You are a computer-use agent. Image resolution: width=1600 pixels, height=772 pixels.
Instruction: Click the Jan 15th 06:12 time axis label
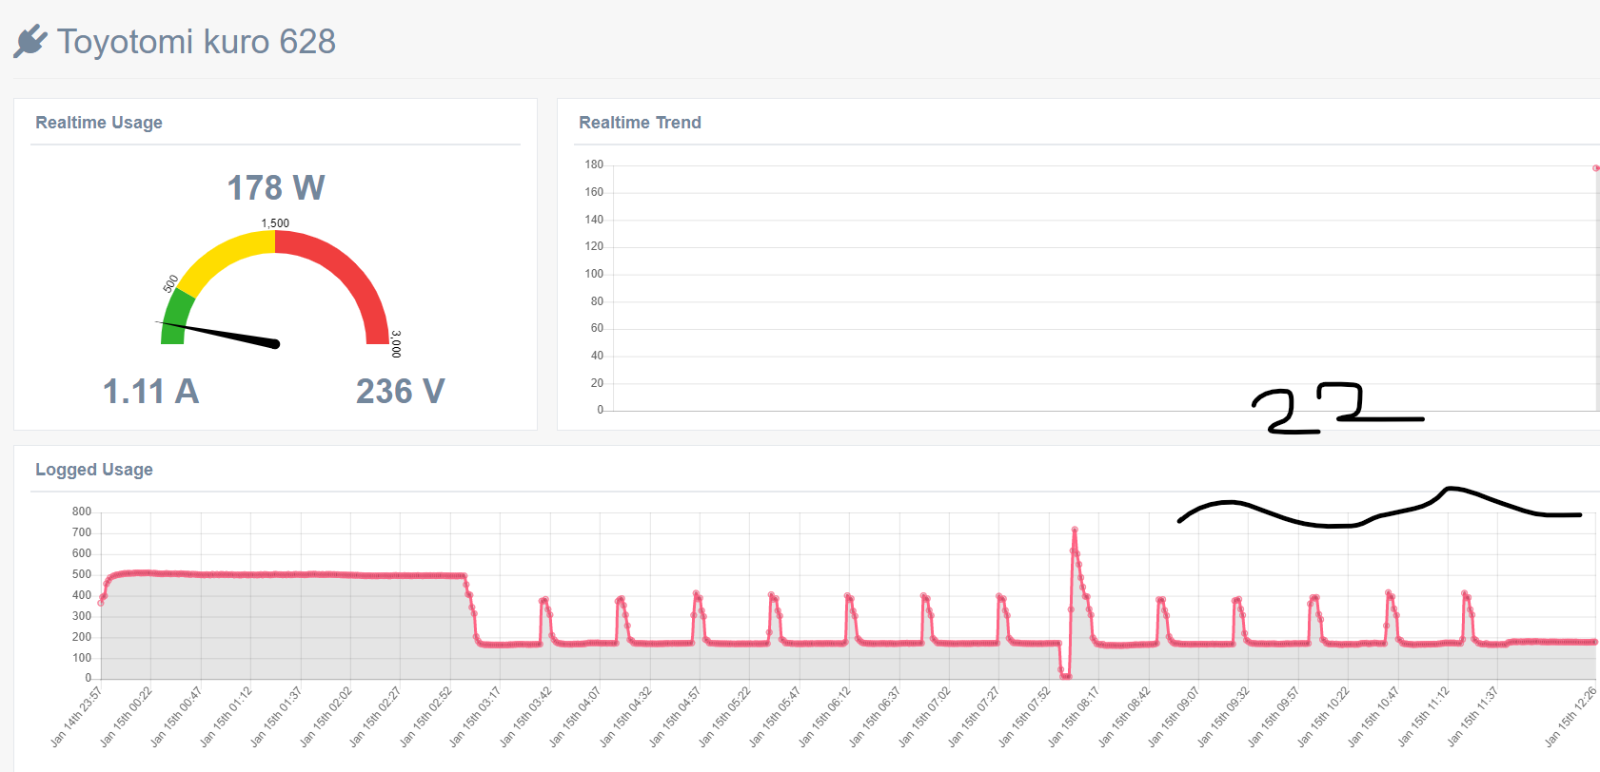coord(825,718)
